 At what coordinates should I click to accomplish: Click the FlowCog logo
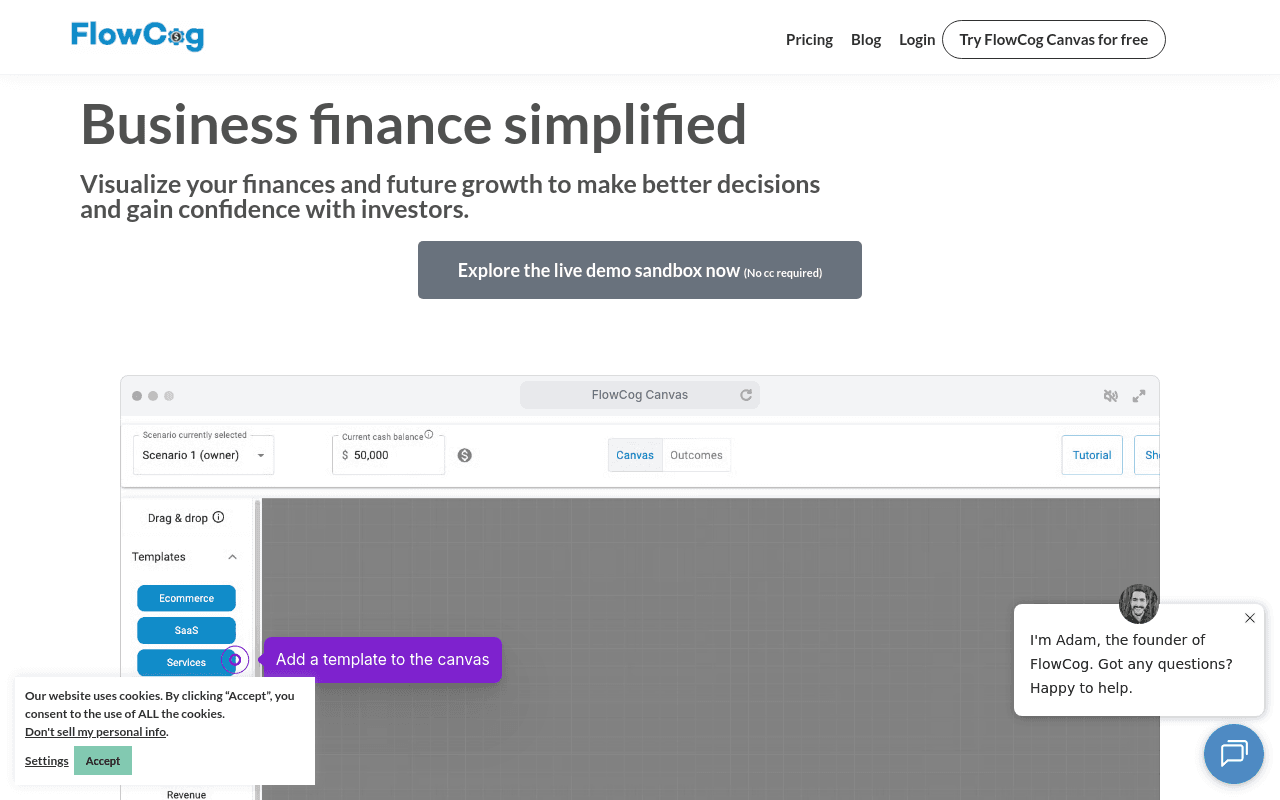coord(137,36)
